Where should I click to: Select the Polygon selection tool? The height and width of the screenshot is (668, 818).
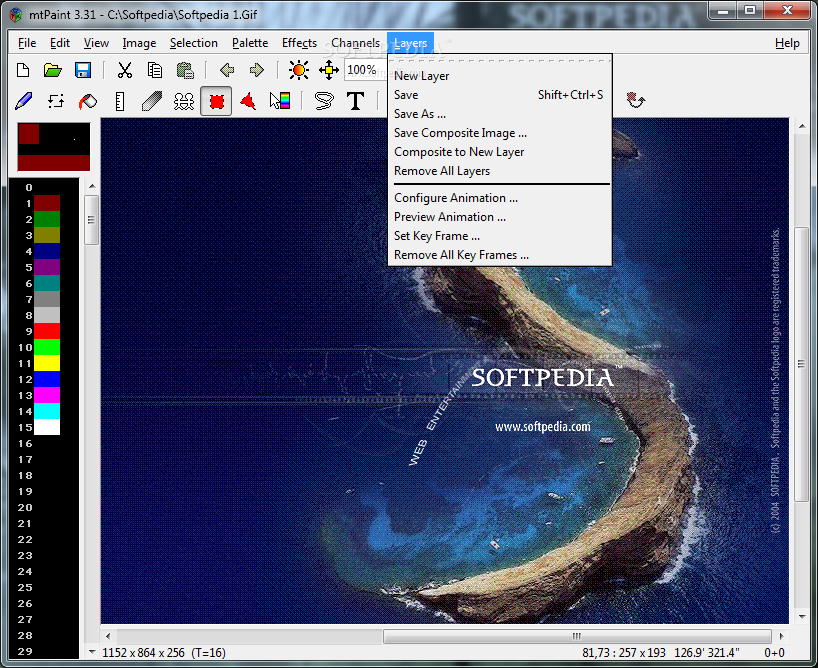pos(248,101)
